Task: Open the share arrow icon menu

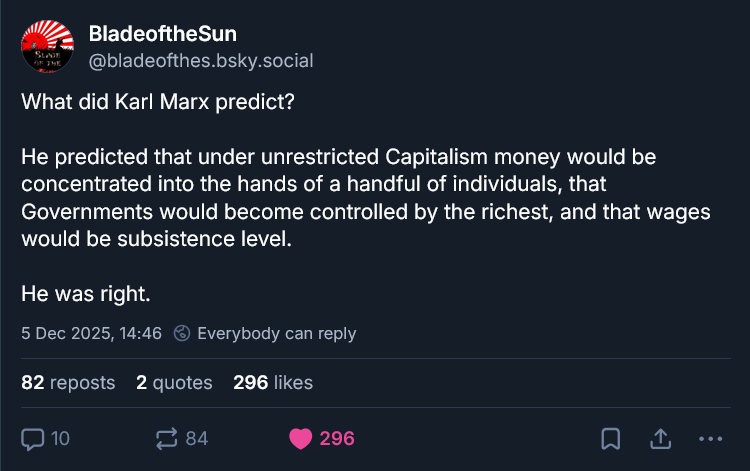Action: (x=660, y=438)
